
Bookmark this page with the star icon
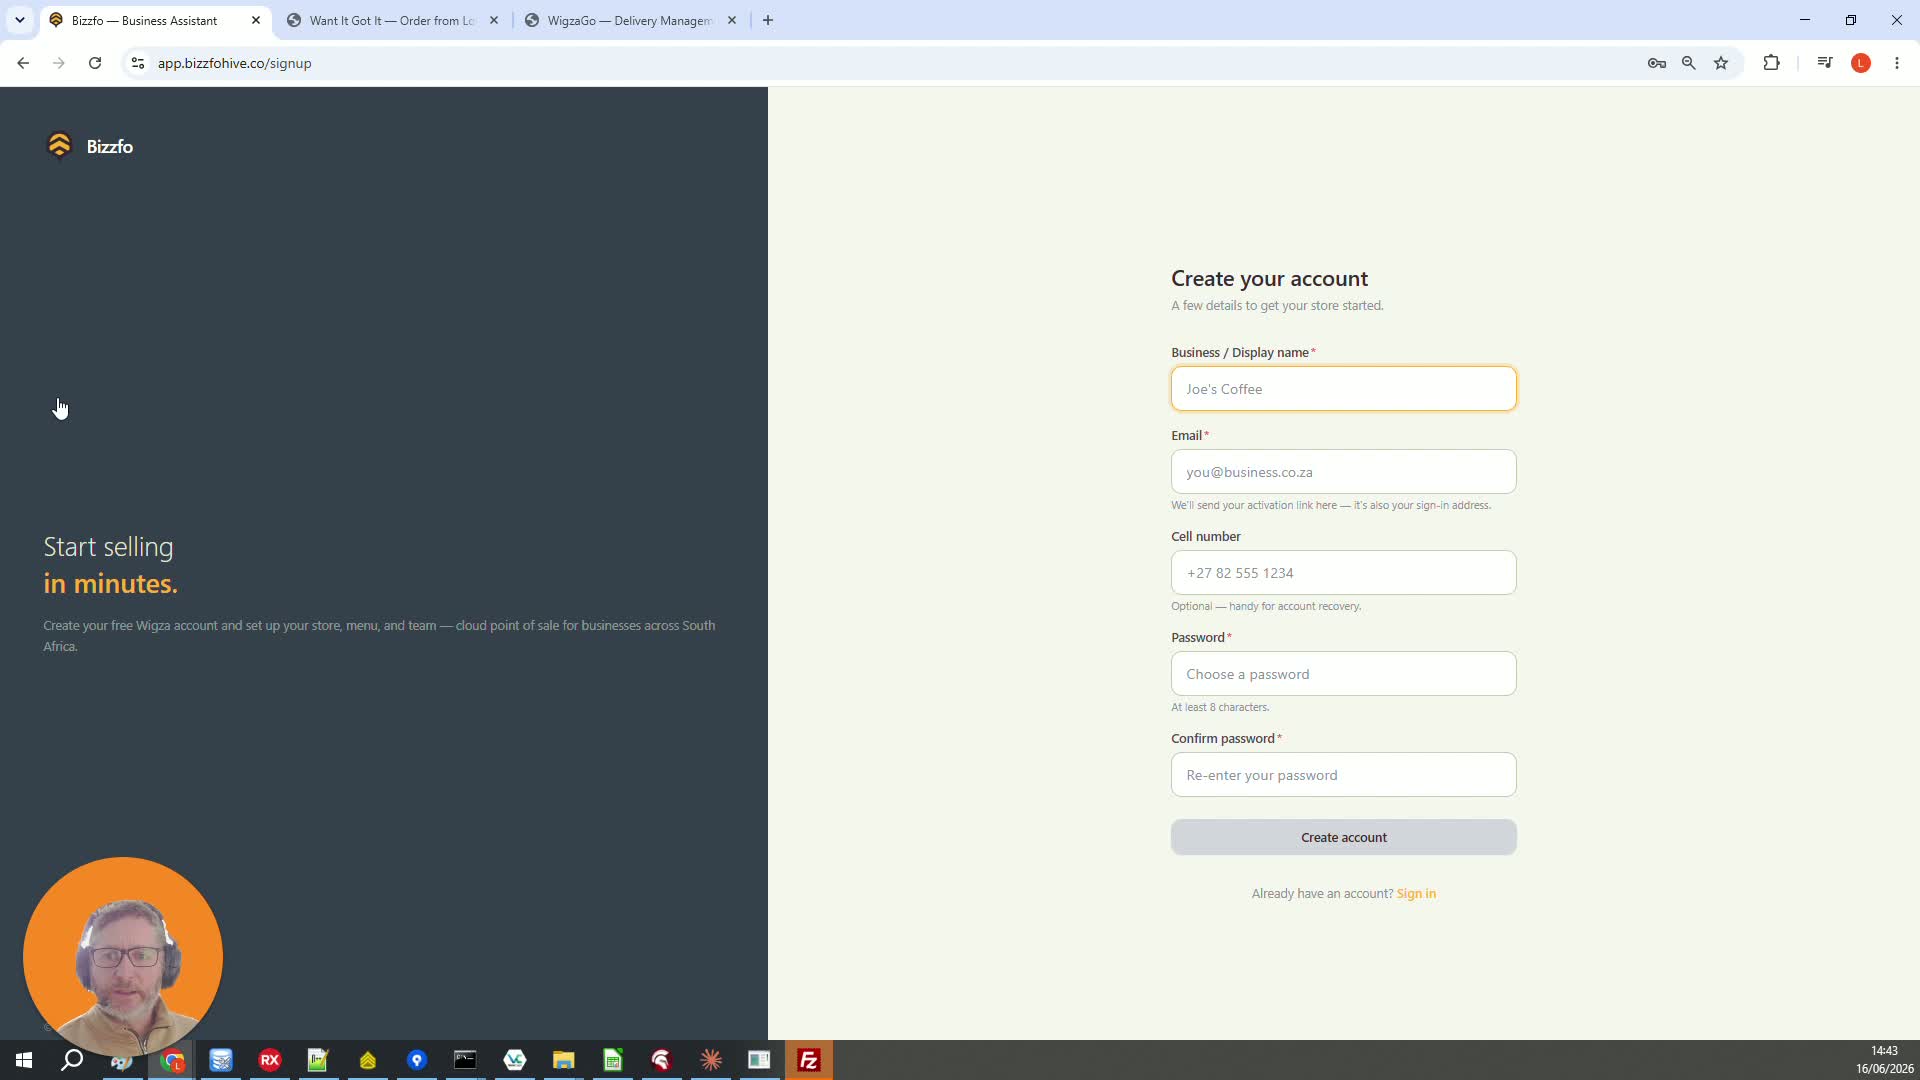coord(1721,63)
